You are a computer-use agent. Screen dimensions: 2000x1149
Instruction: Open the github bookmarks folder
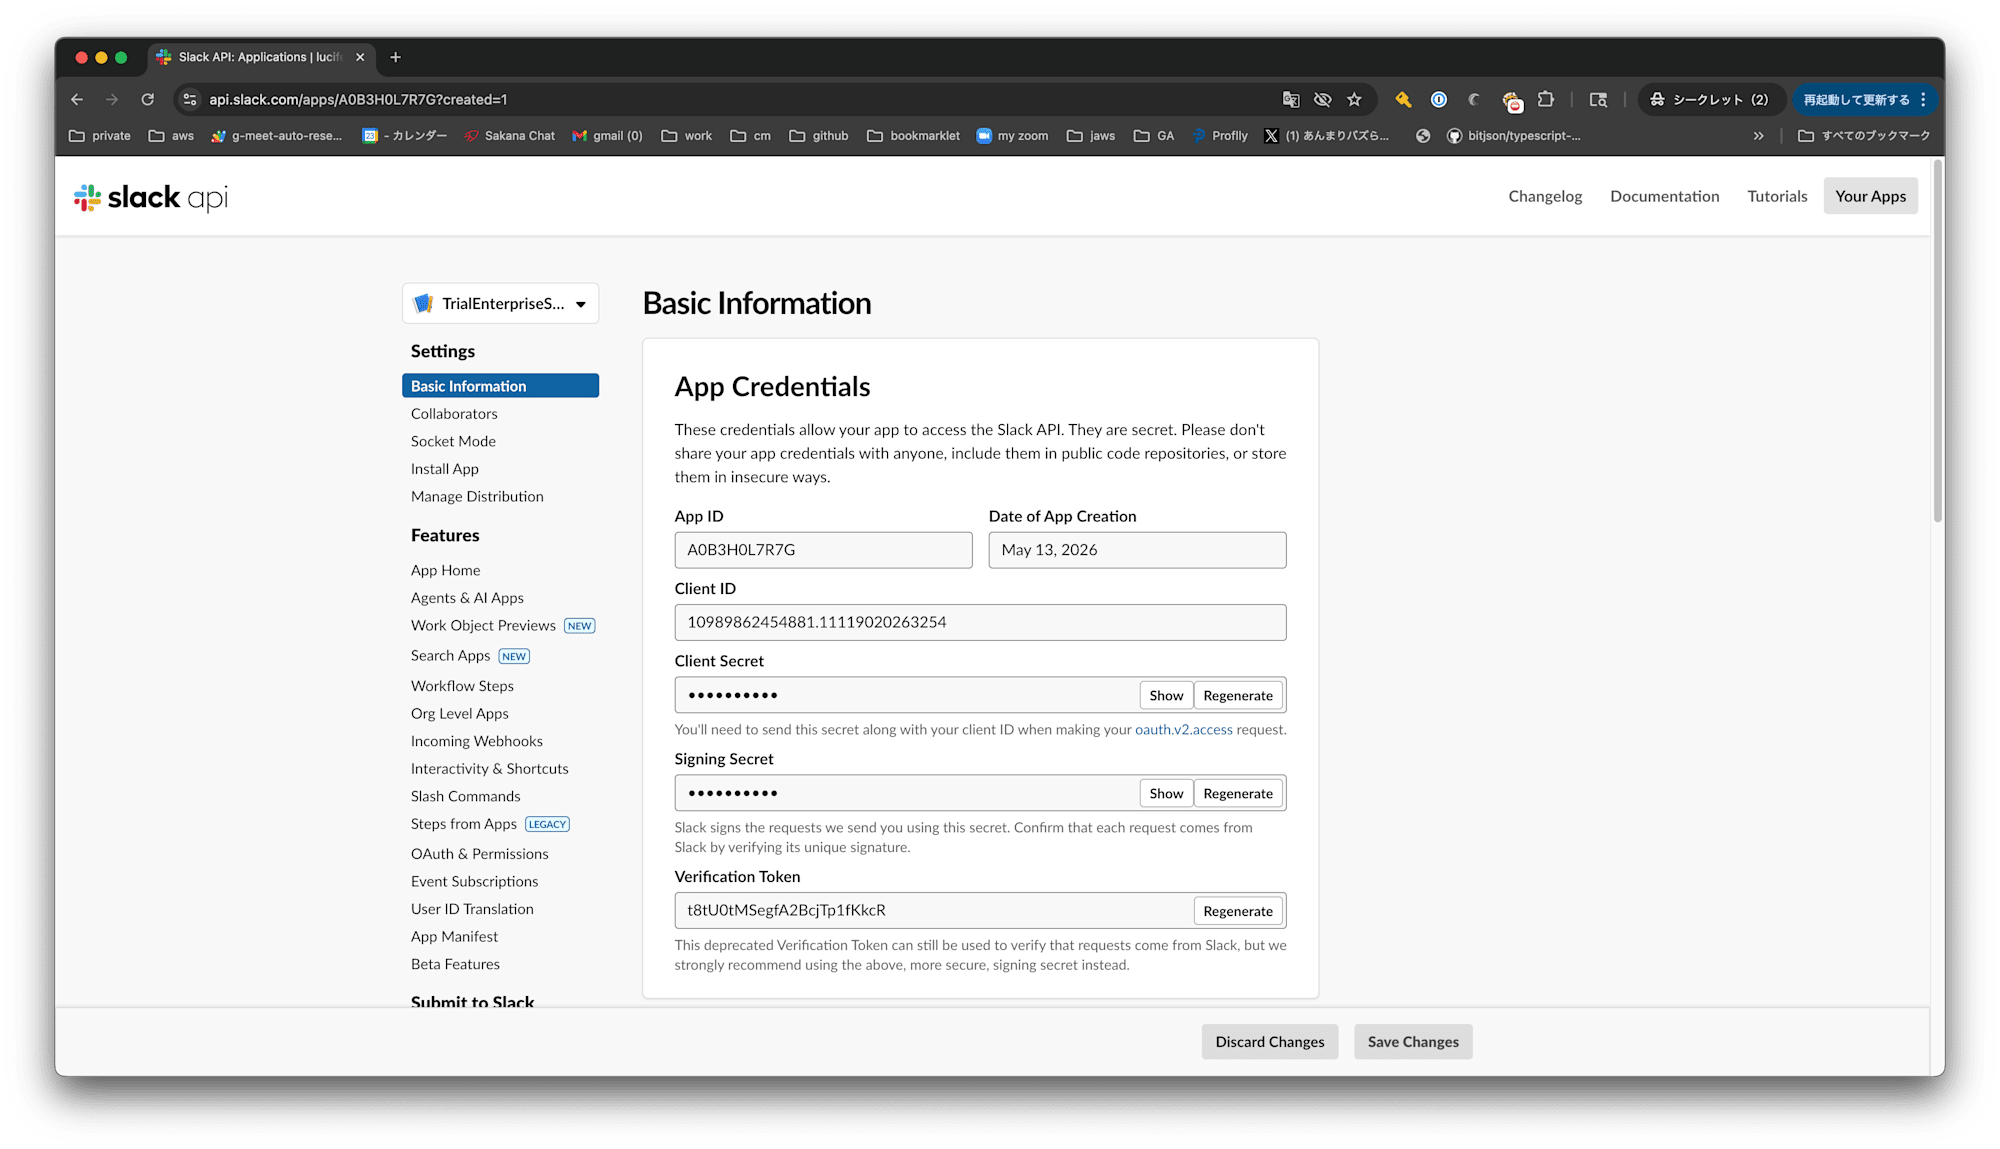pos(819,136)
